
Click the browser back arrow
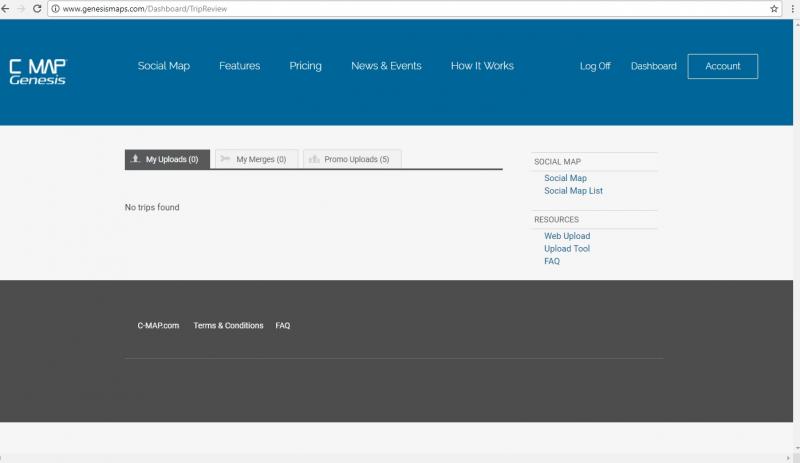tap(6, 8)
